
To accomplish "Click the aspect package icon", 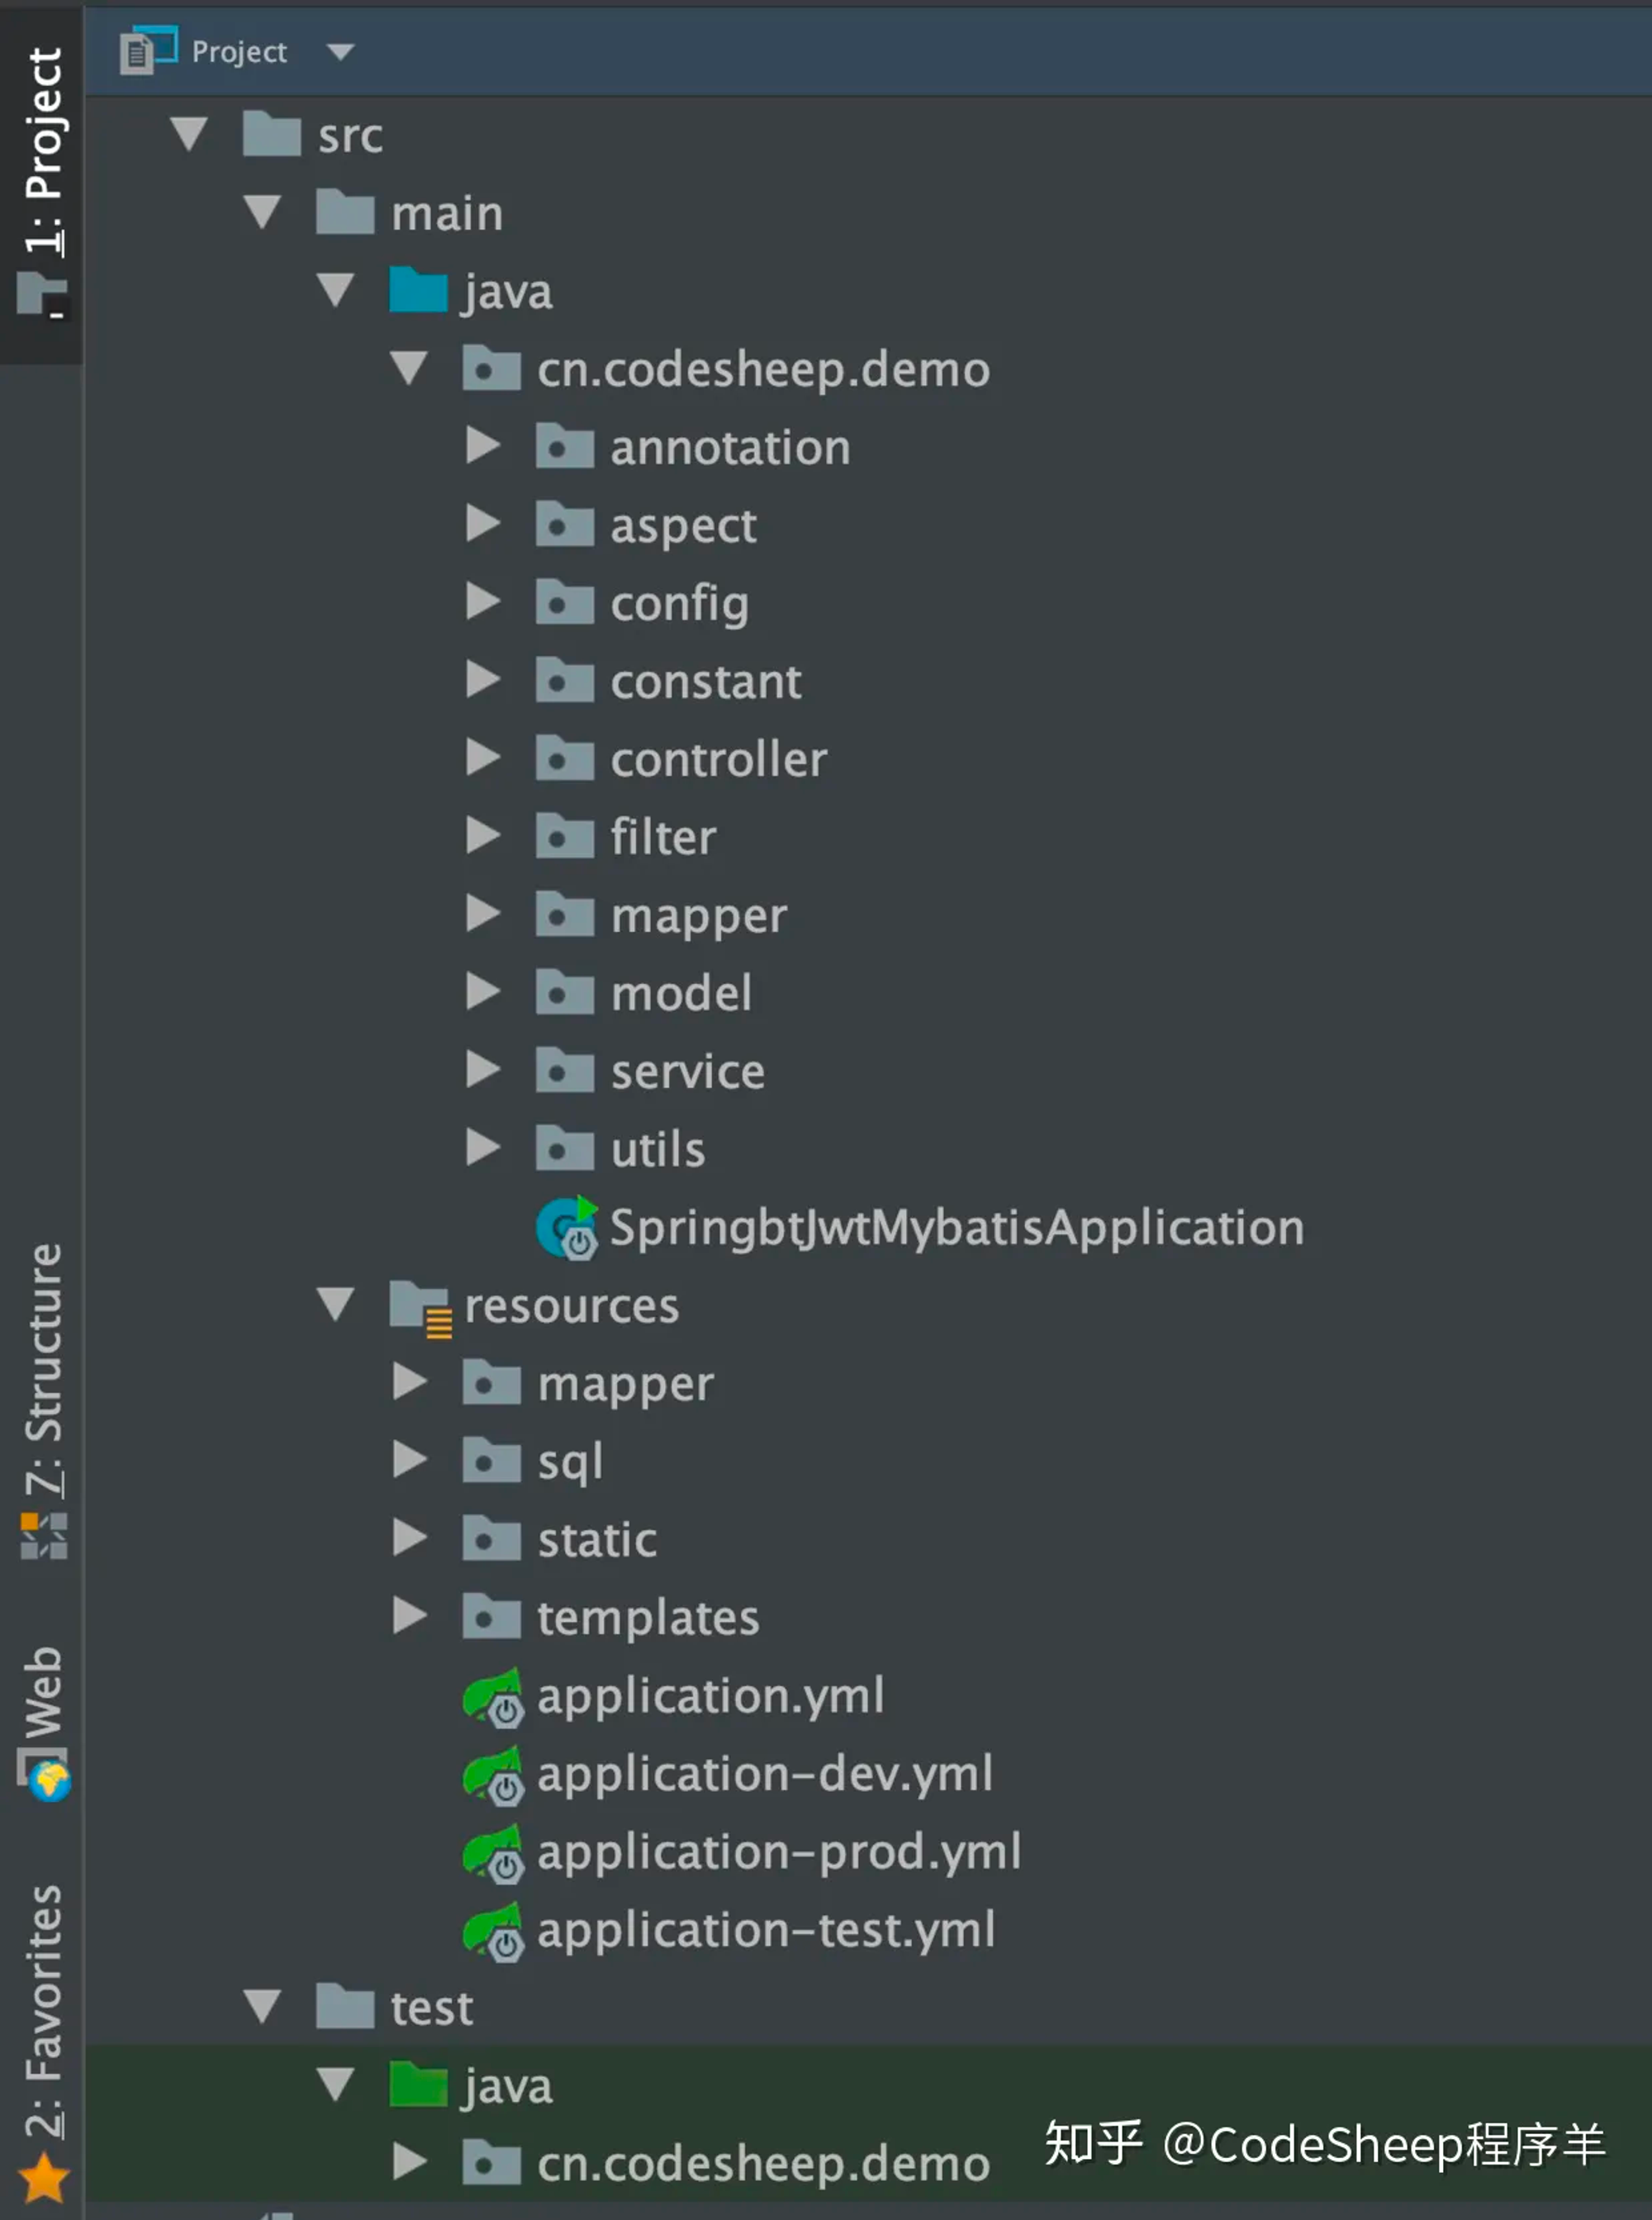I will pyautogui.click(x=565, y=524).
